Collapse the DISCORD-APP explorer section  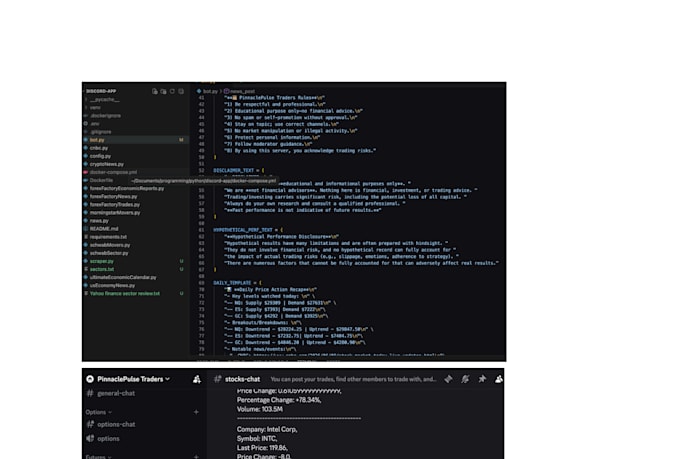click(101, 91)
